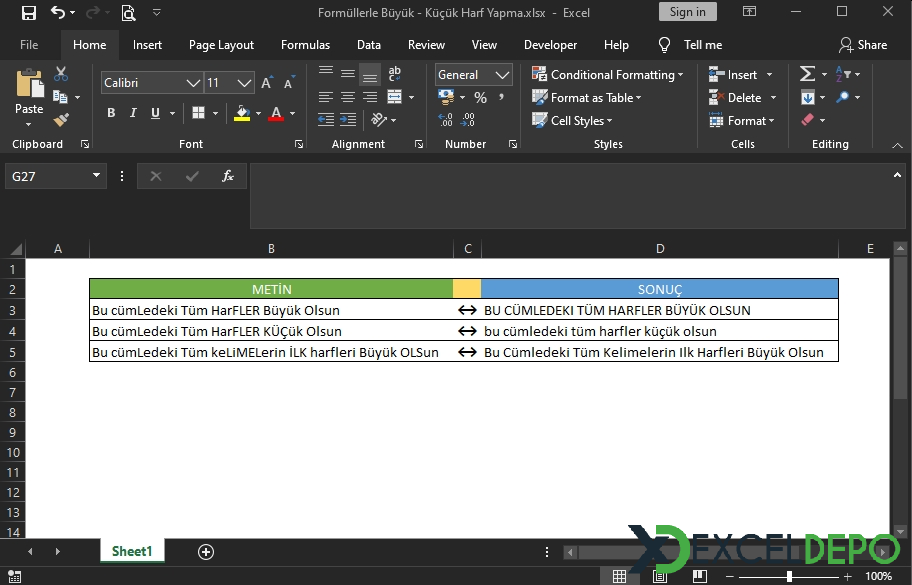Click the Percent Style icon
This screenshot has width=912, height=585.
[x=480, y=98]
